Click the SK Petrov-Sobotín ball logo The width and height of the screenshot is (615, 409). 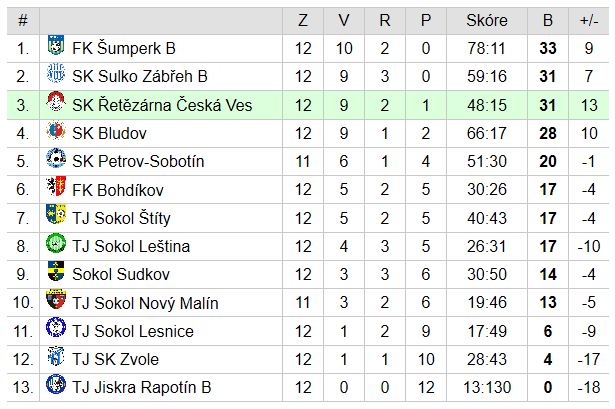click(56, 158)
